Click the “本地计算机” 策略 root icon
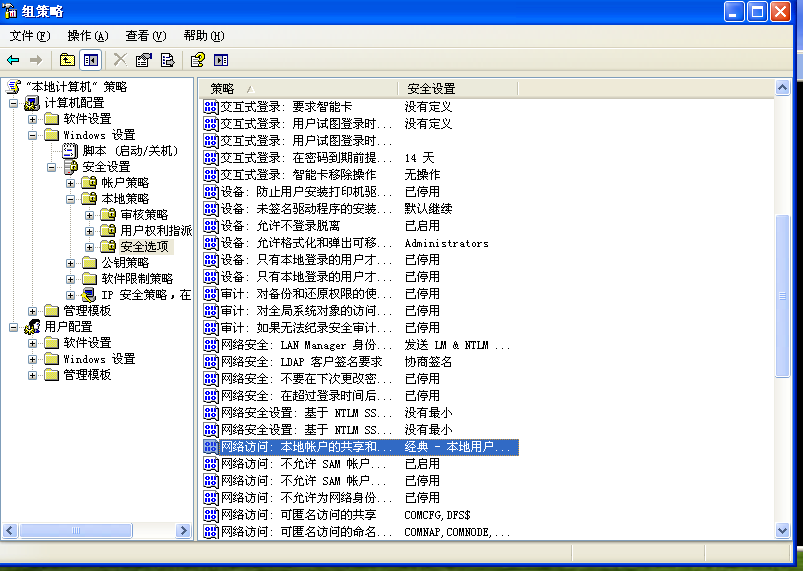803x571 pixels. click(x=13, y=87)
